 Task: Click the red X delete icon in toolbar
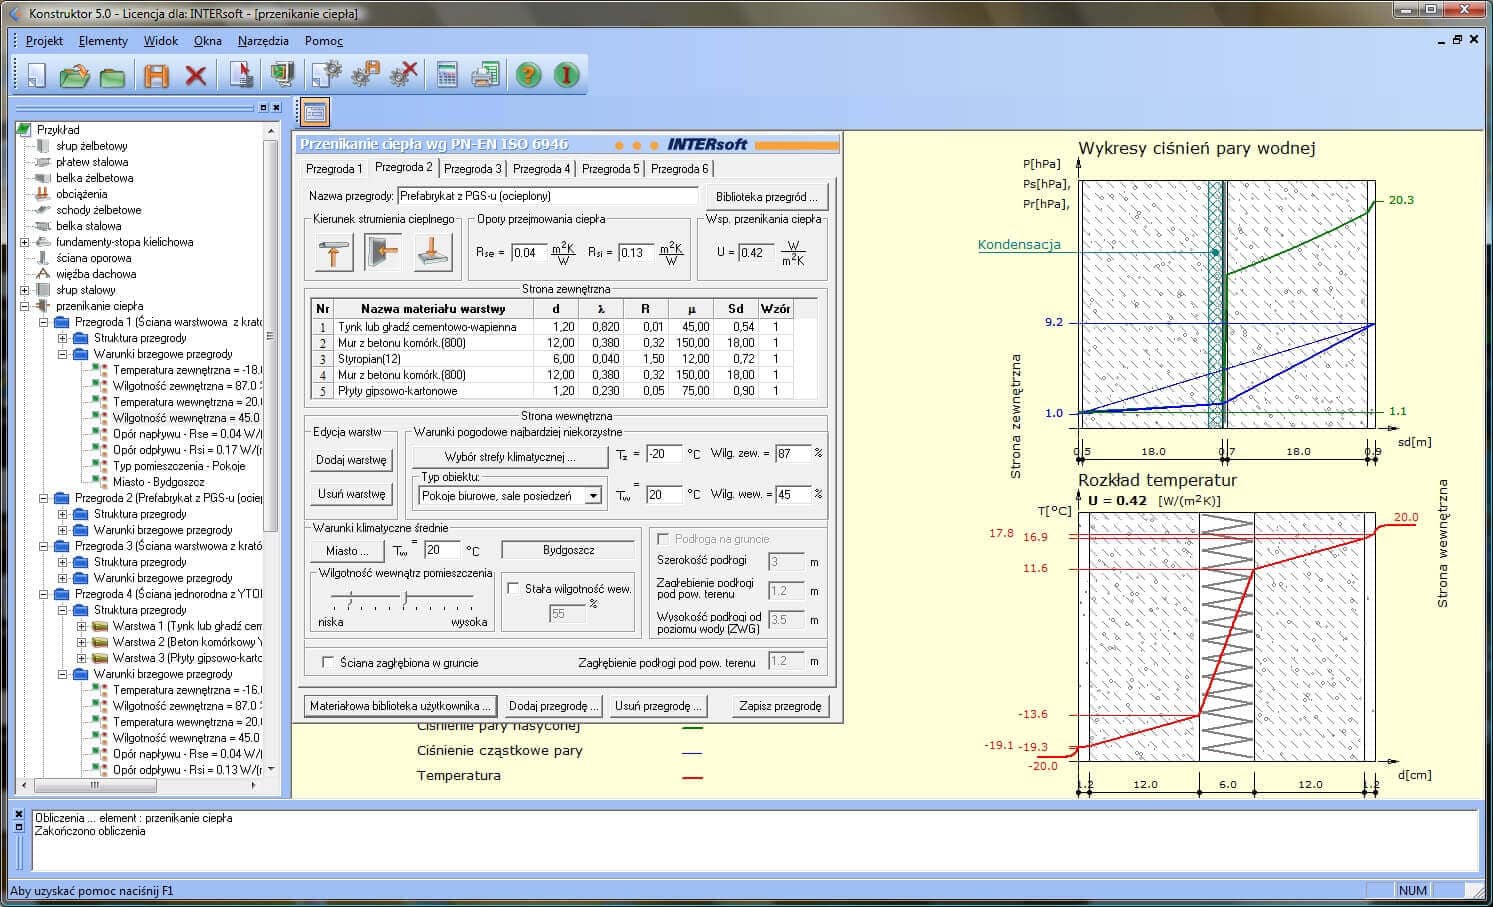[196, 75]
